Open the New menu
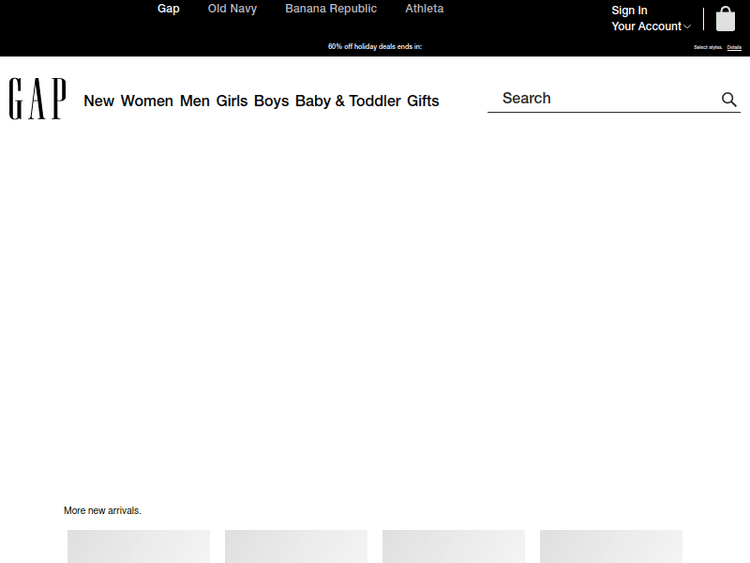This screenshot has height=563, width=750. click(99, 101)
